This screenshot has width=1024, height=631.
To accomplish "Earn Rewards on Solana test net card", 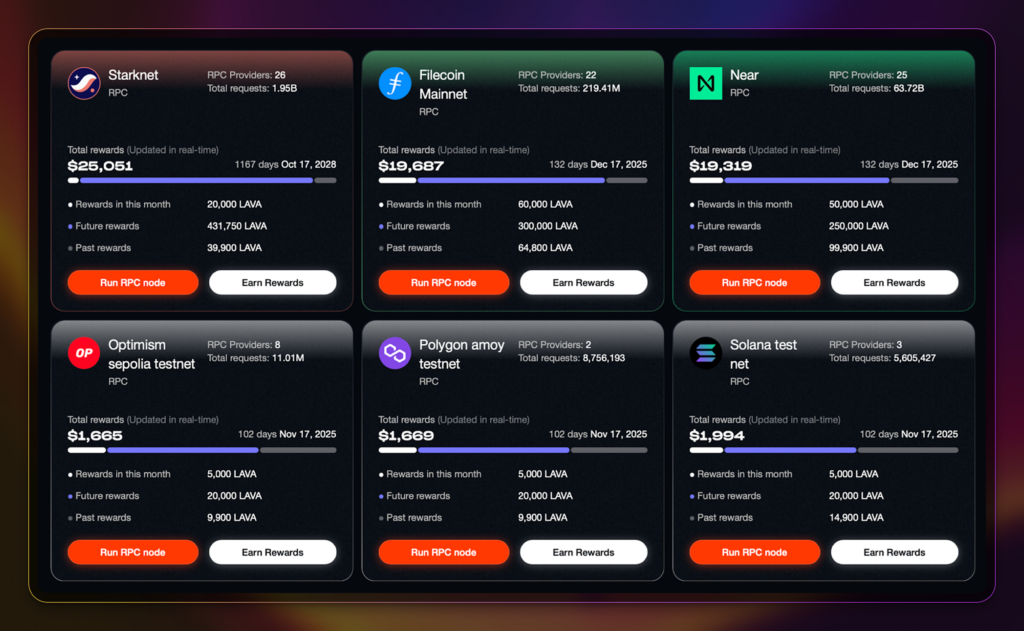I will tap(894, 552).
